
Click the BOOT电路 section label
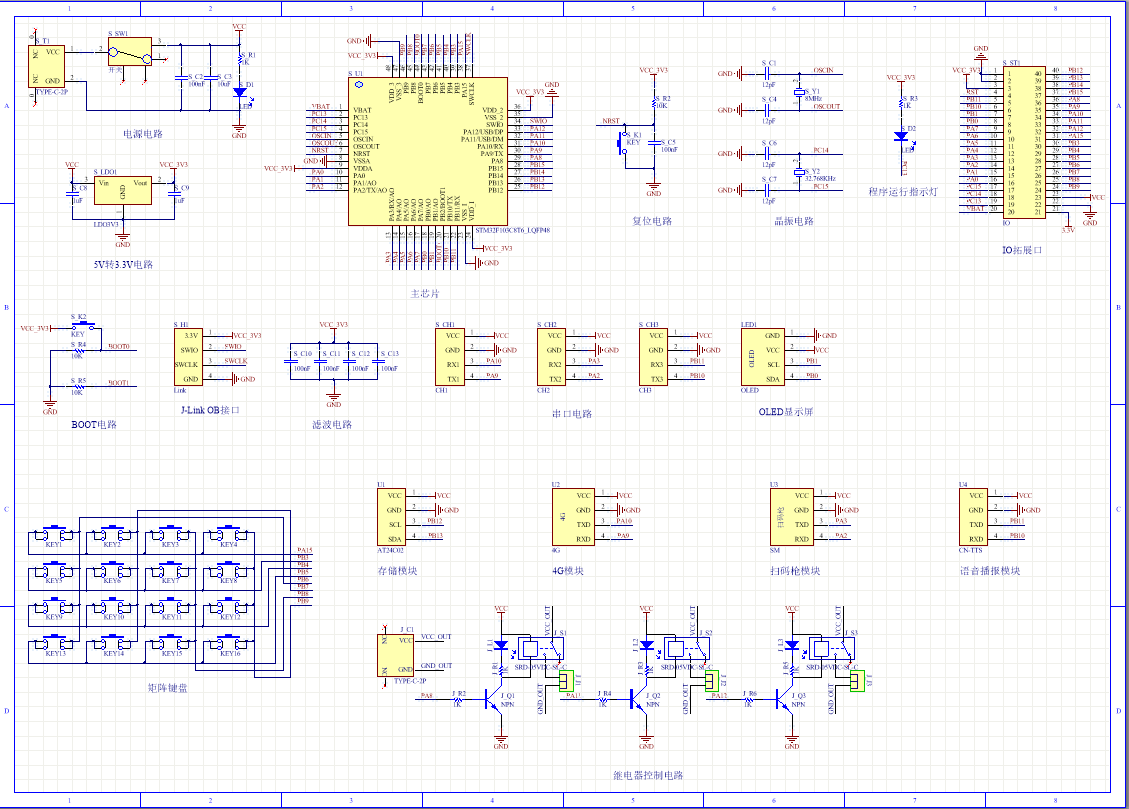(x=94, y=425)
